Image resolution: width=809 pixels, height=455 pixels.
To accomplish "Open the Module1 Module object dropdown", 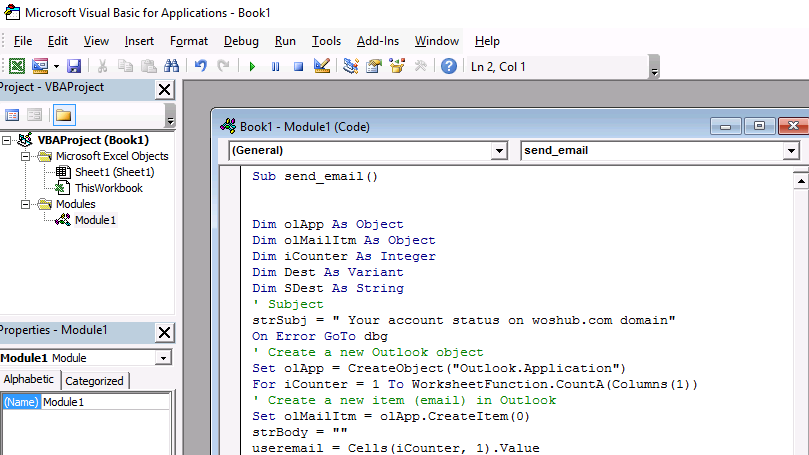I will [164, 358].
